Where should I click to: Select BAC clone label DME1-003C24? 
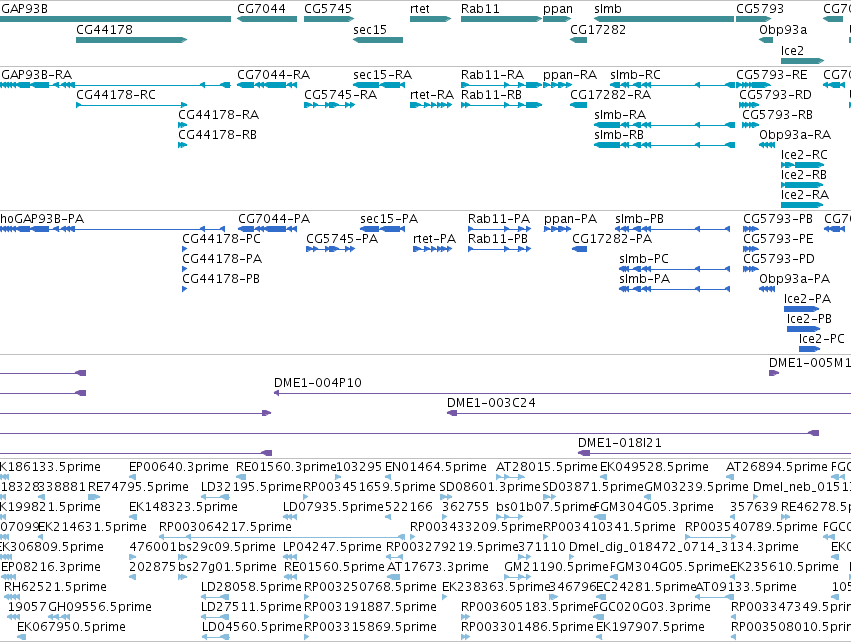[x=491, y=403]
